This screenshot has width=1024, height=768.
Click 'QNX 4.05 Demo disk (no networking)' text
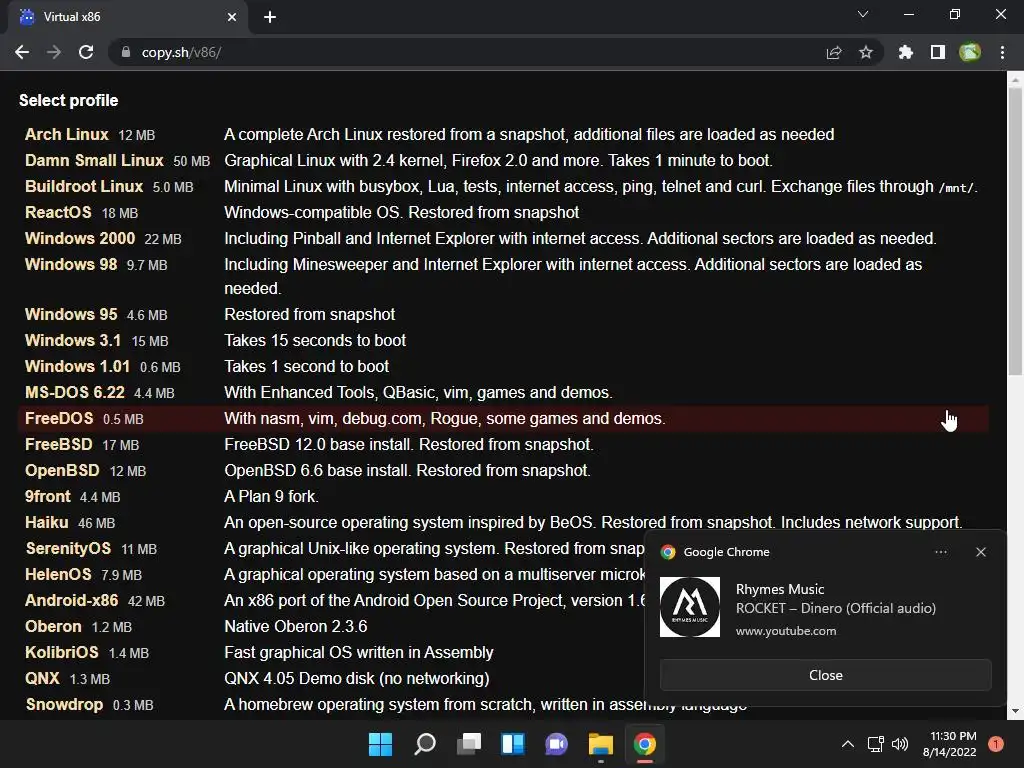pyautogui.click(x=357, y=679)
